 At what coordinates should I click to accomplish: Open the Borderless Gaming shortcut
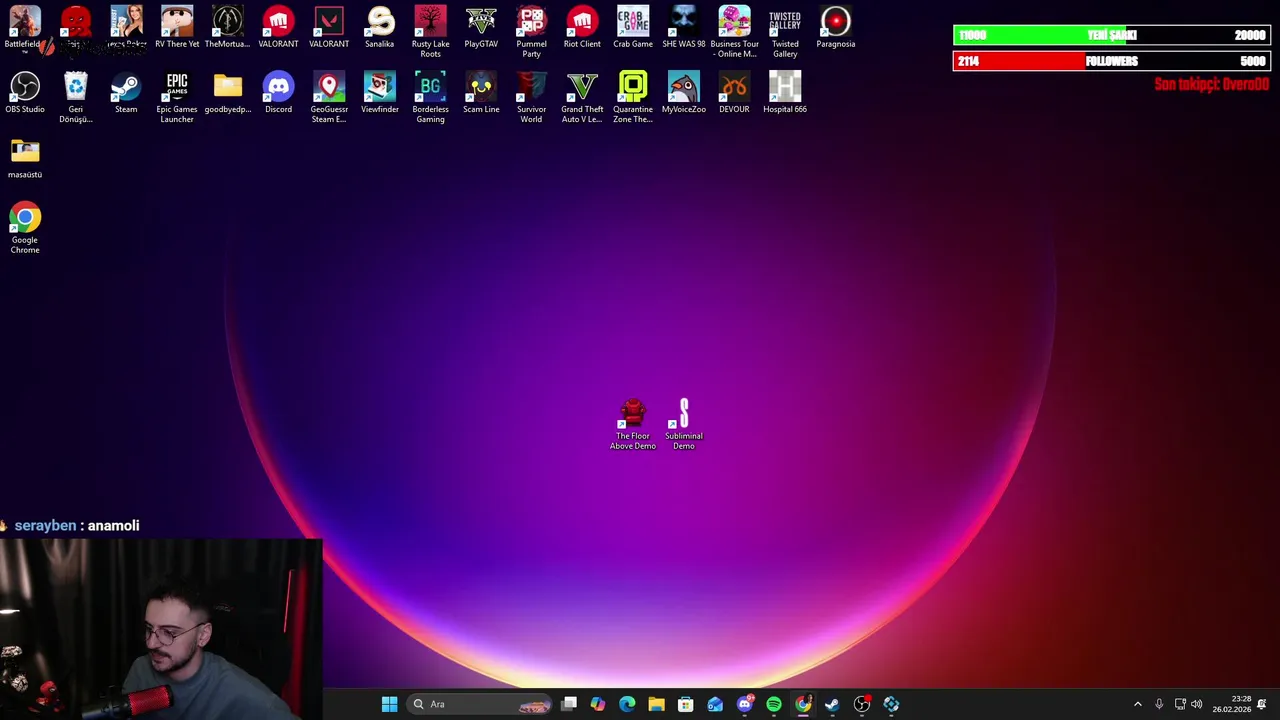430,98
